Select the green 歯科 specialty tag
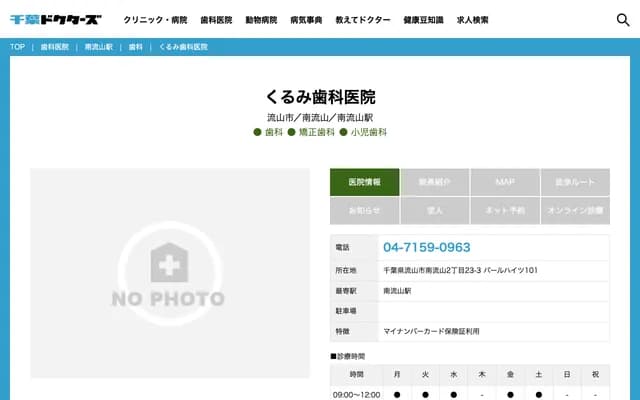The width and height of the screenshot is (640, 400). click(x=268, y=132)
